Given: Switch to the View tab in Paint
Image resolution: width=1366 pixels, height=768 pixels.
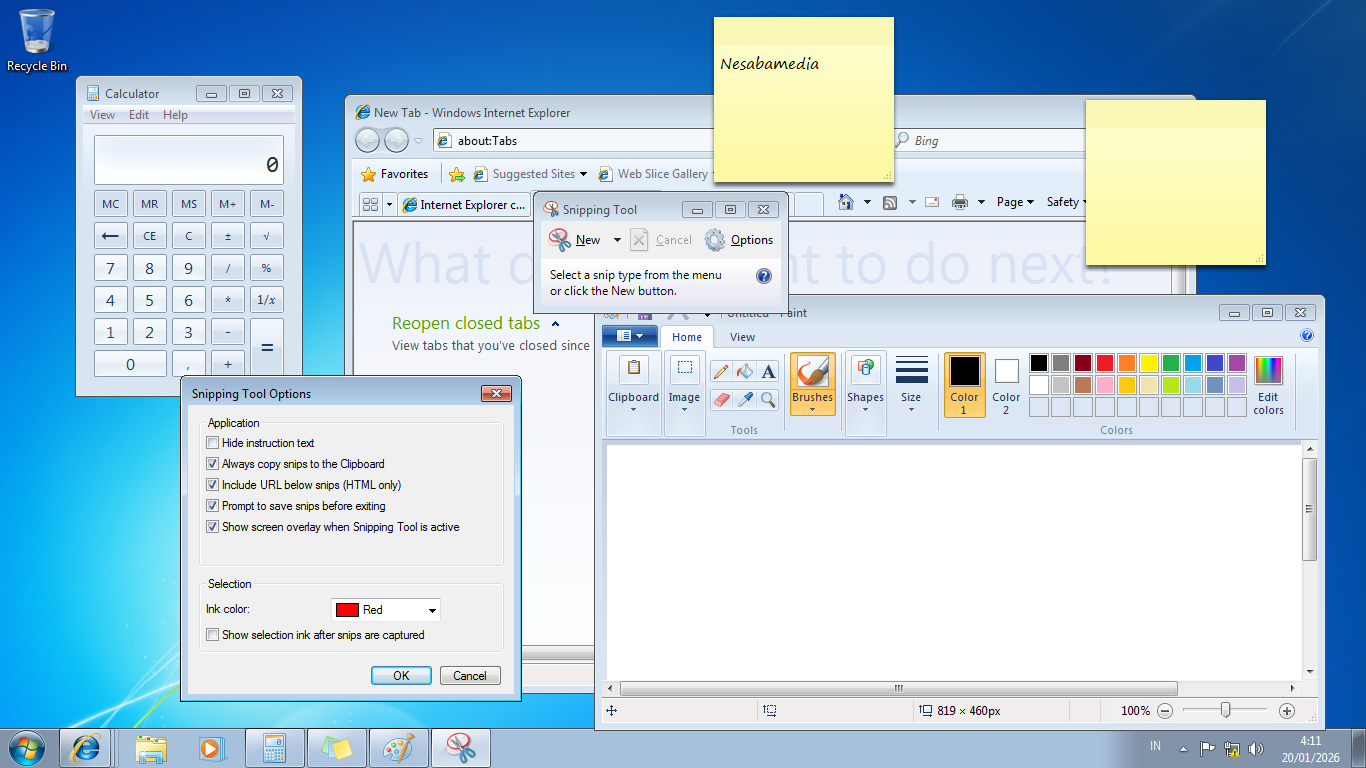Looking at the screenshot, I should (x=742, y=337).
